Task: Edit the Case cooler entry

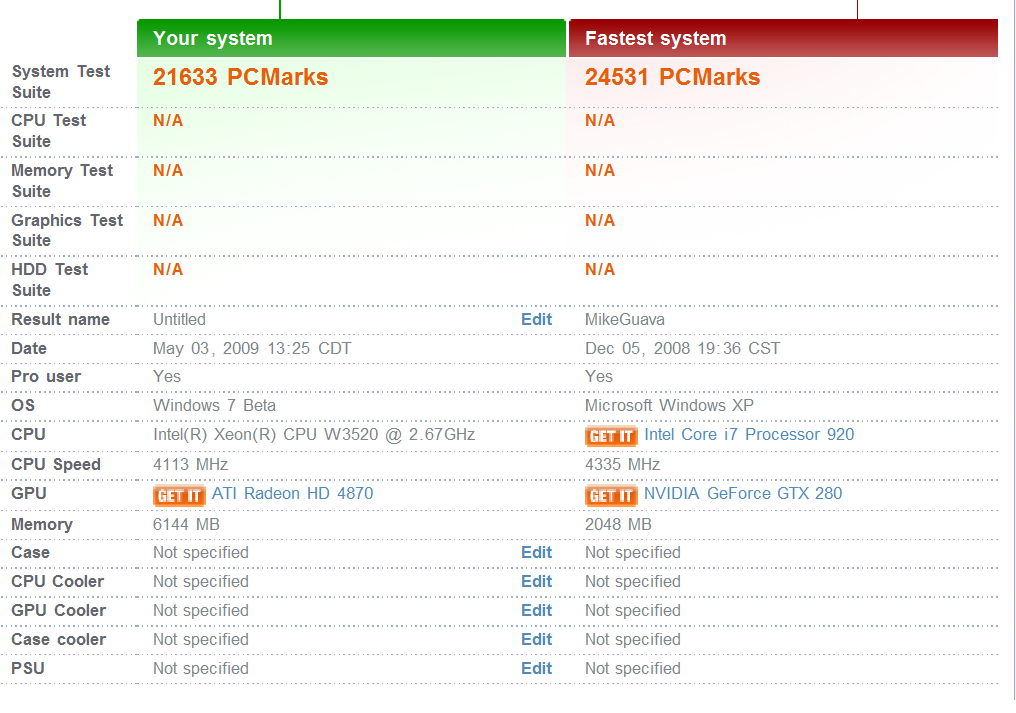Action: [x=537, y=640]
